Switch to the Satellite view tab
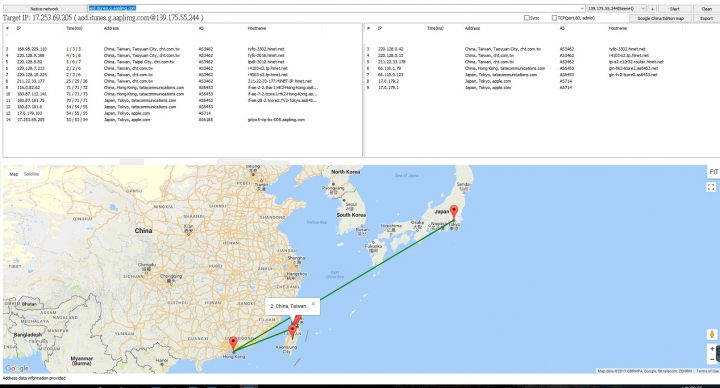This screenshot has width=720, height=388. [31, 174]
